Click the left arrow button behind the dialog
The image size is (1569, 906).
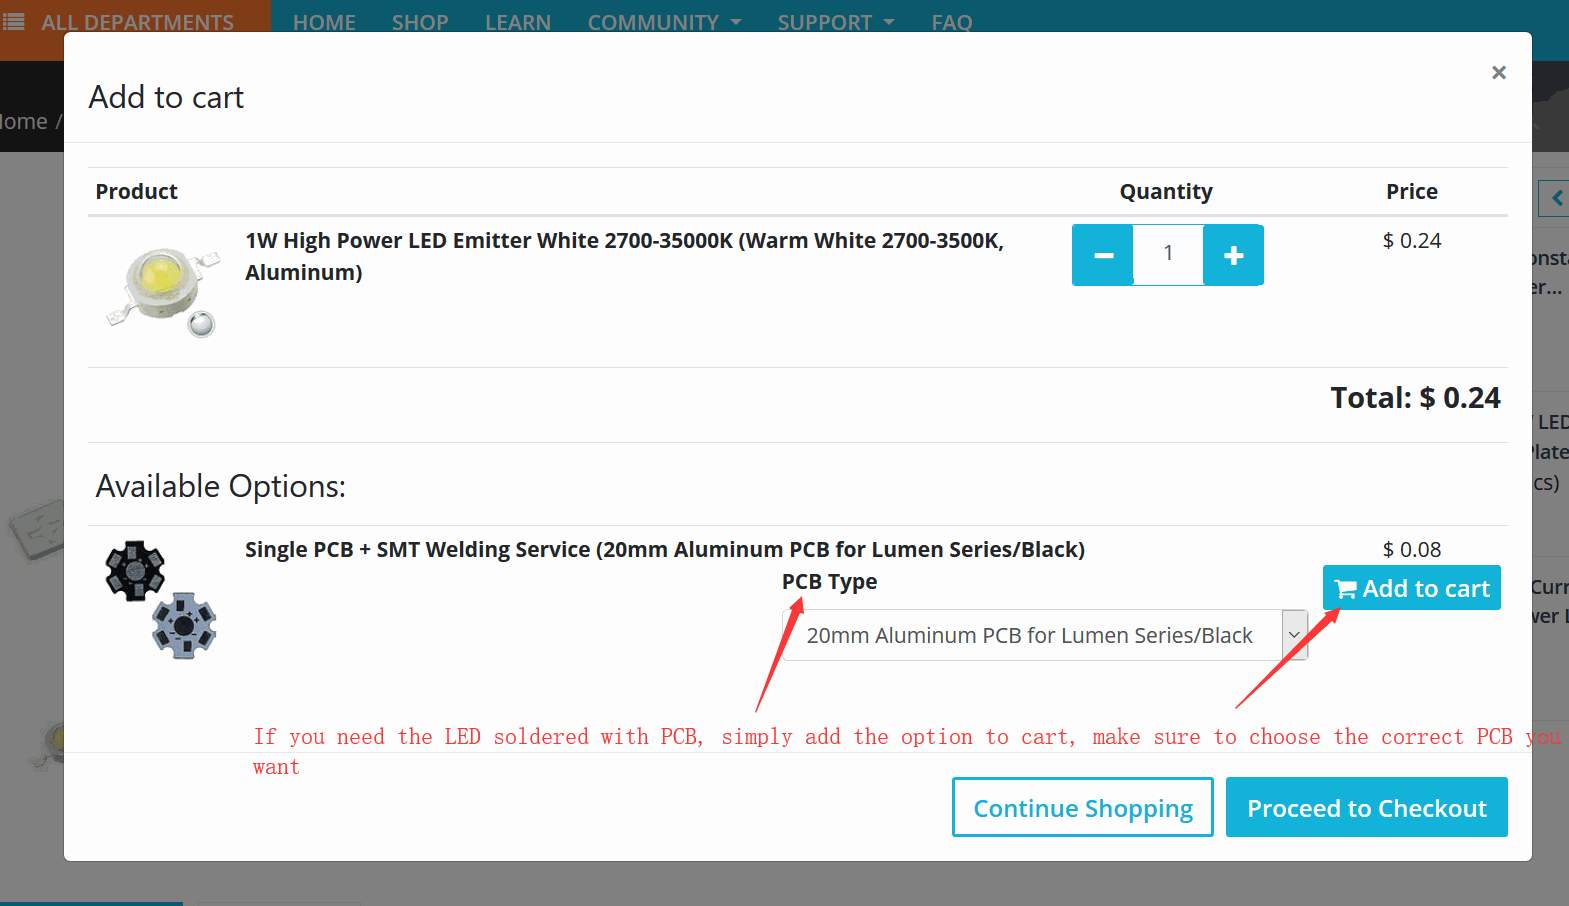(1555, 198)
